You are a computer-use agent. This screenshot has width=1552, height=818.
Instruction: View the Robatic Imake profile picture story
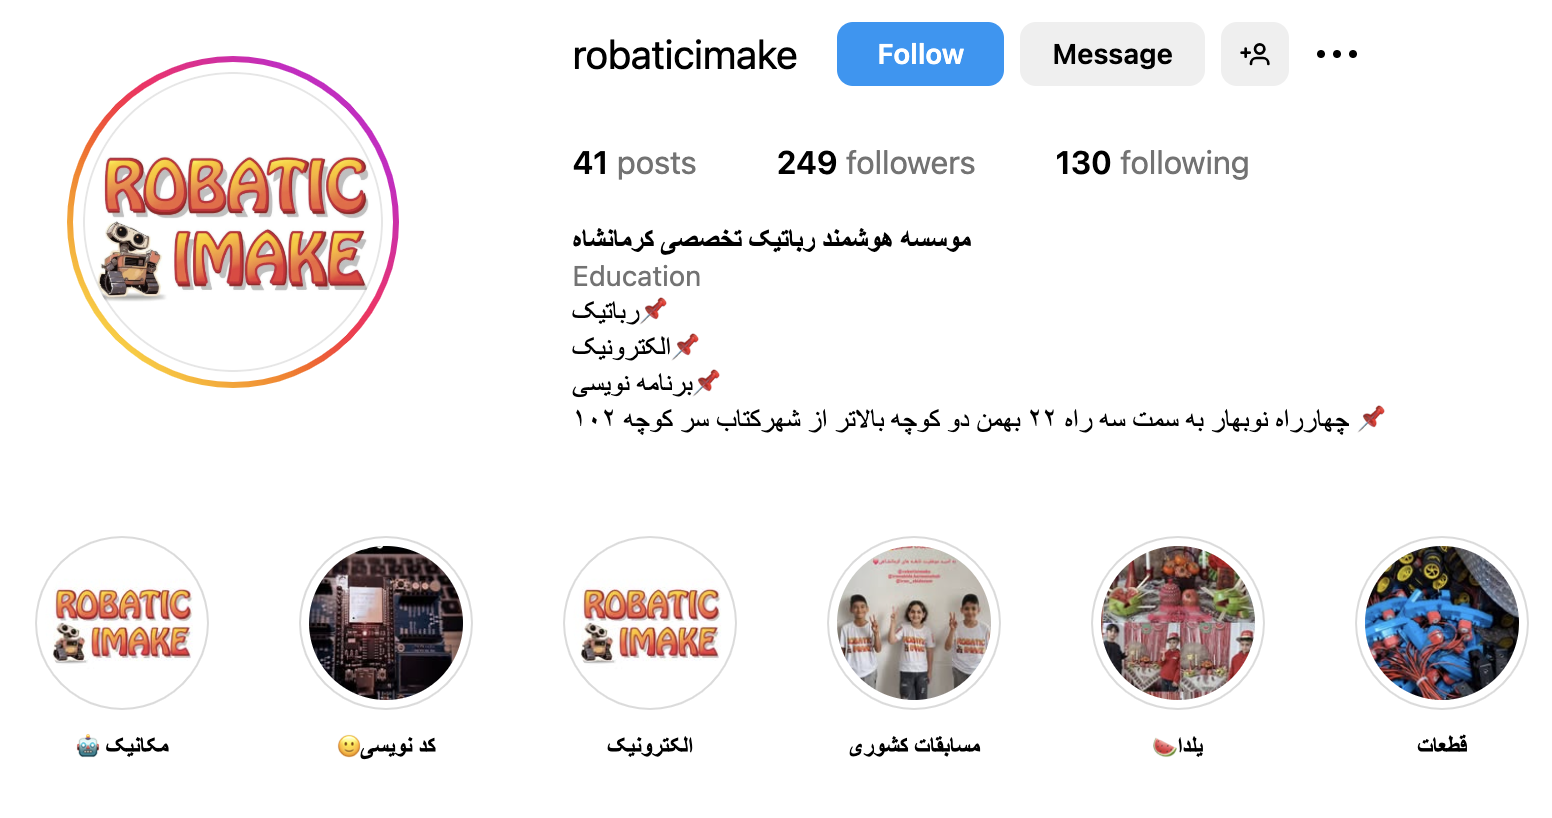pyautogui.click(x=233, y=222)
